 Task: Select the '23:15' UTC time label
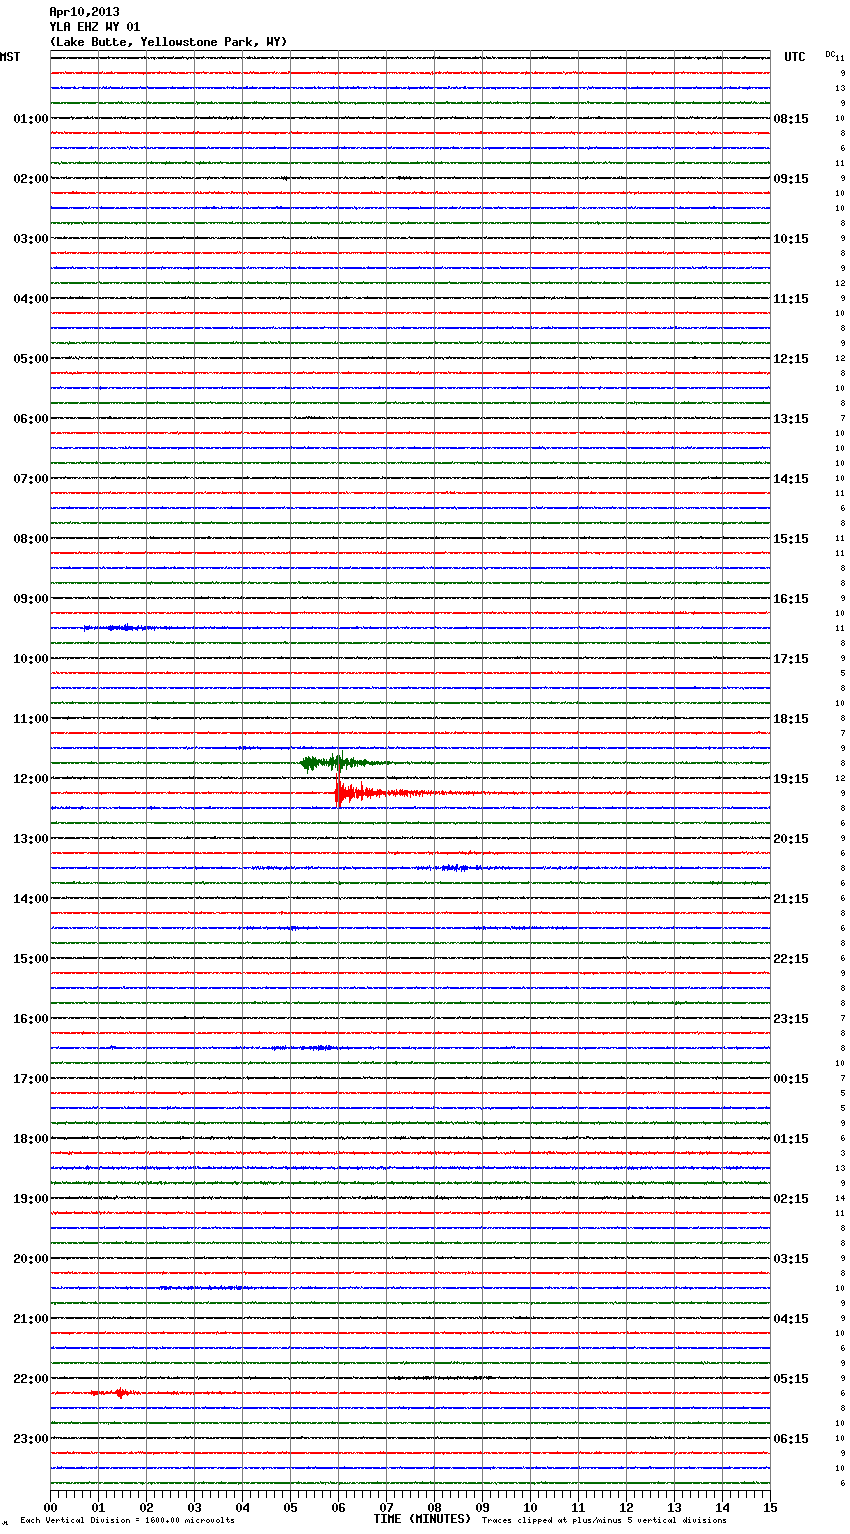[791, 1019]
